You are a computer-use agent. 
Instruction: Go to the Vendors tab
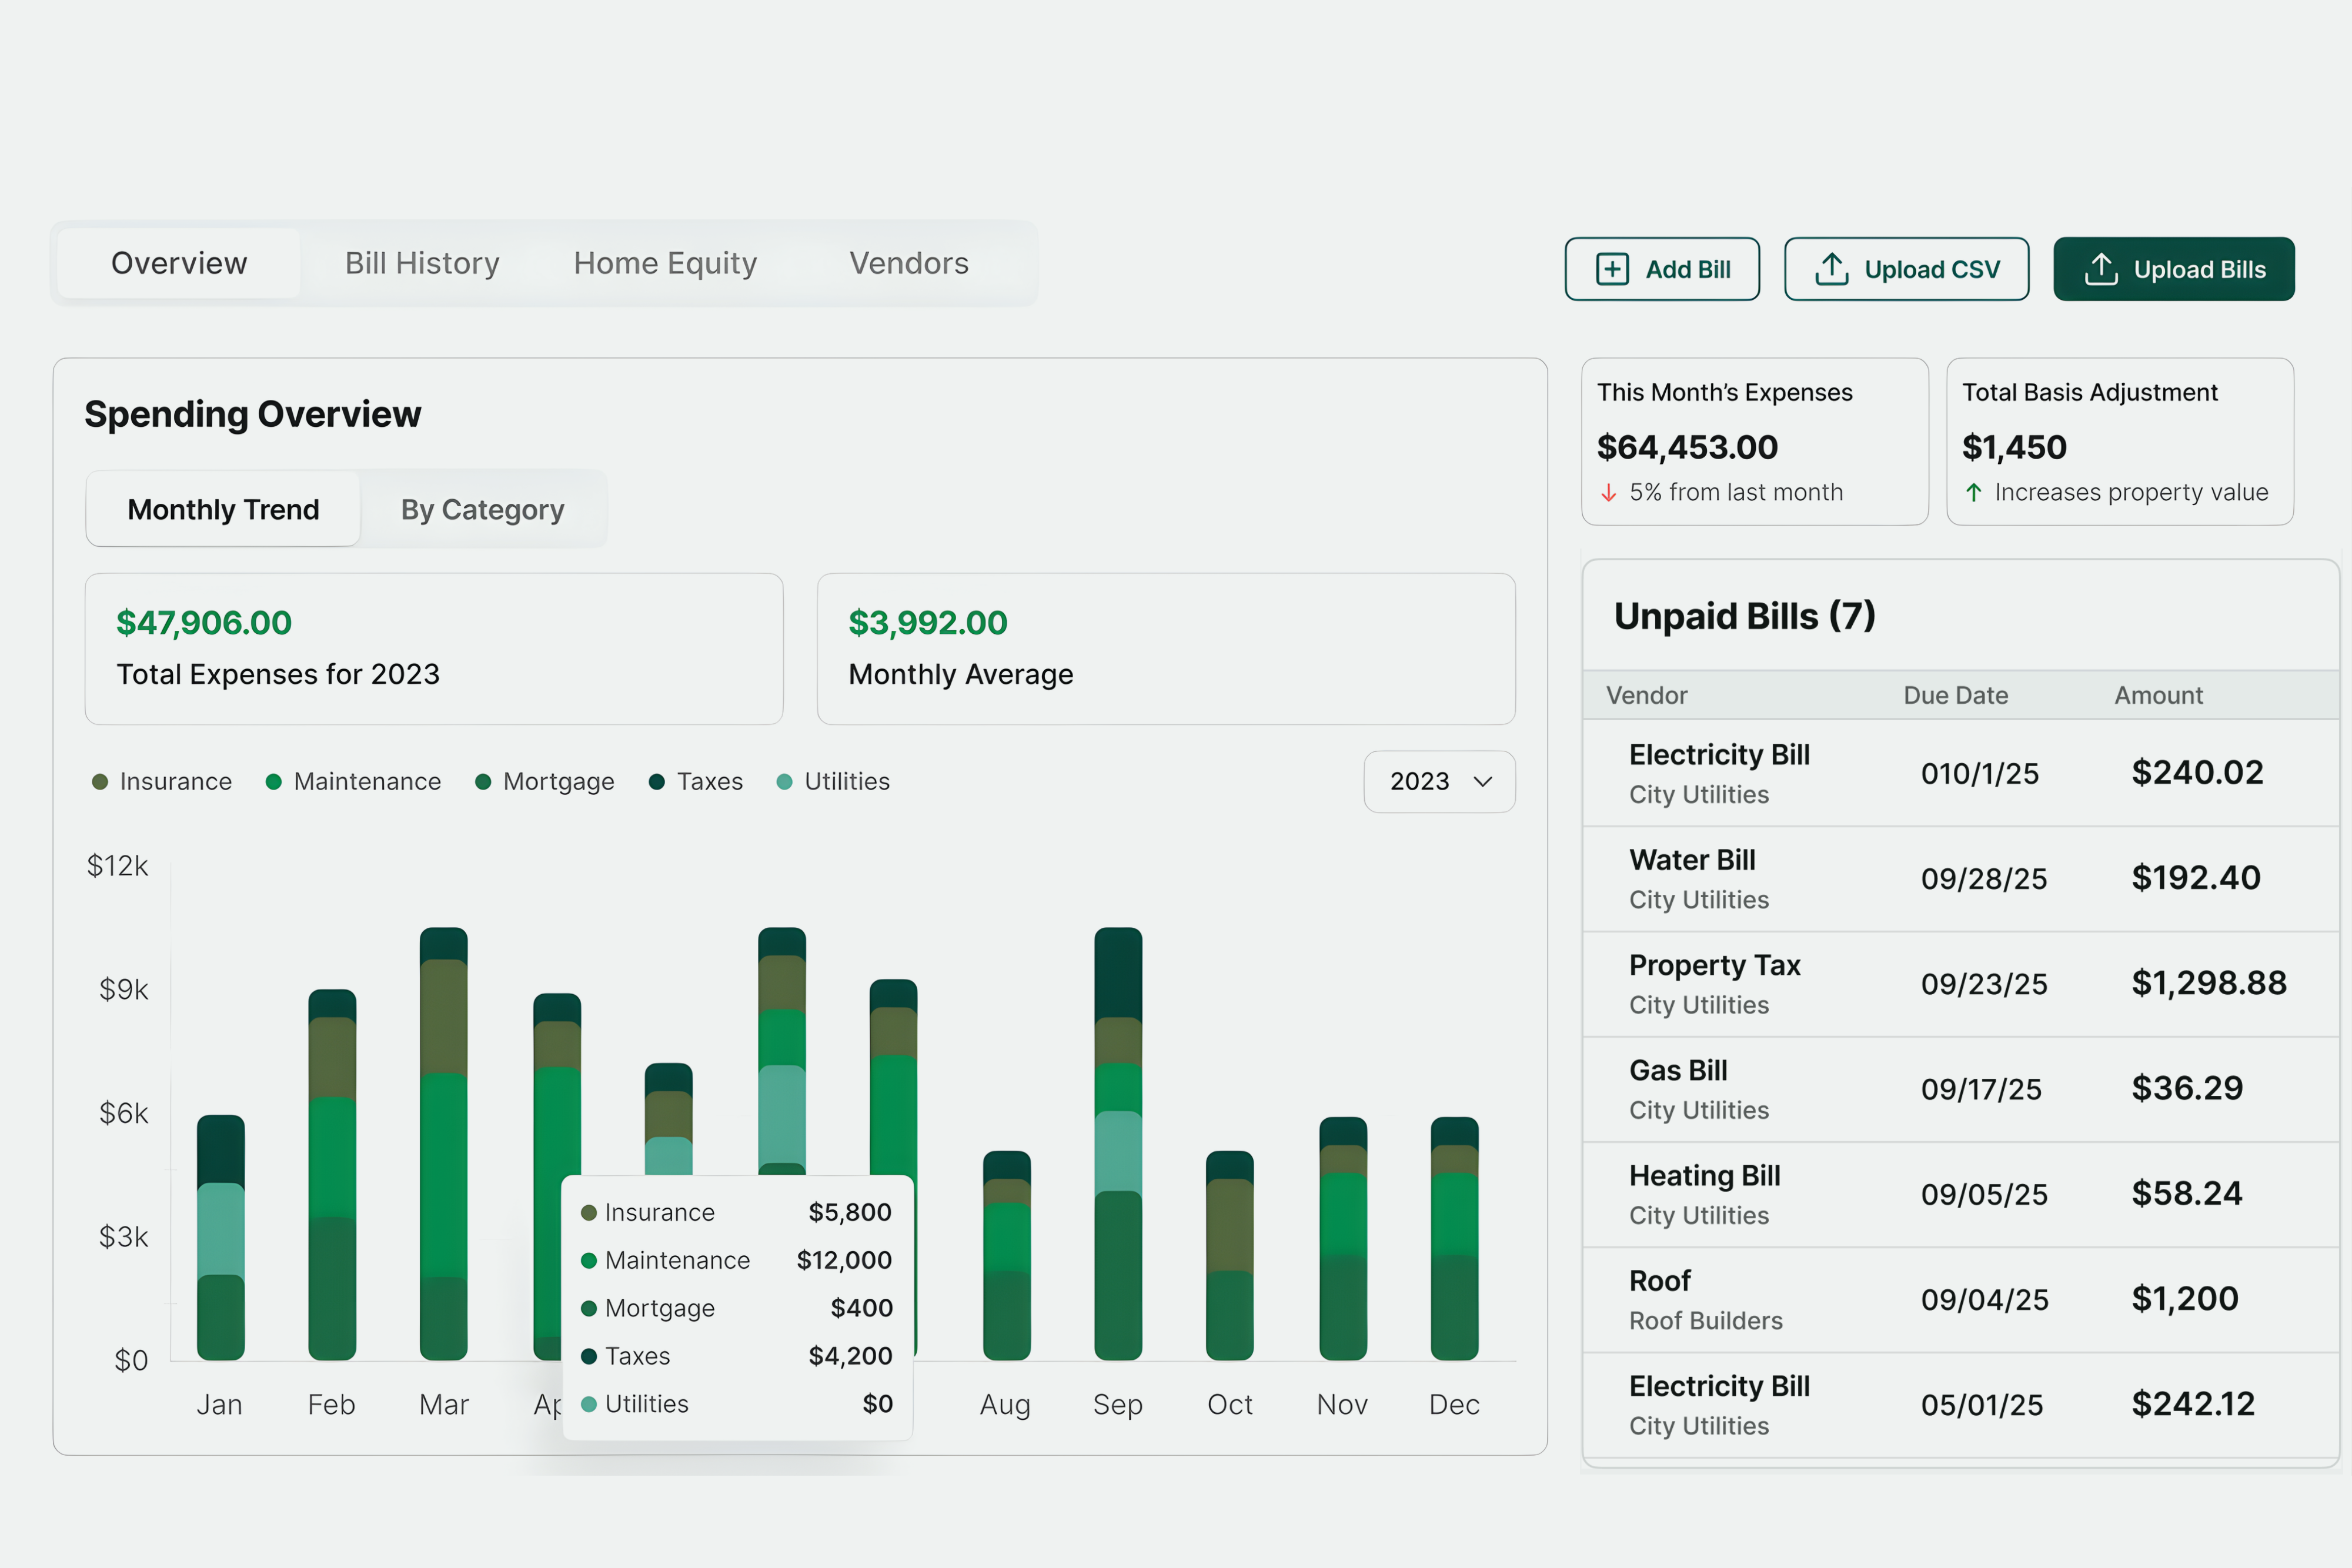tap(908, 263)
